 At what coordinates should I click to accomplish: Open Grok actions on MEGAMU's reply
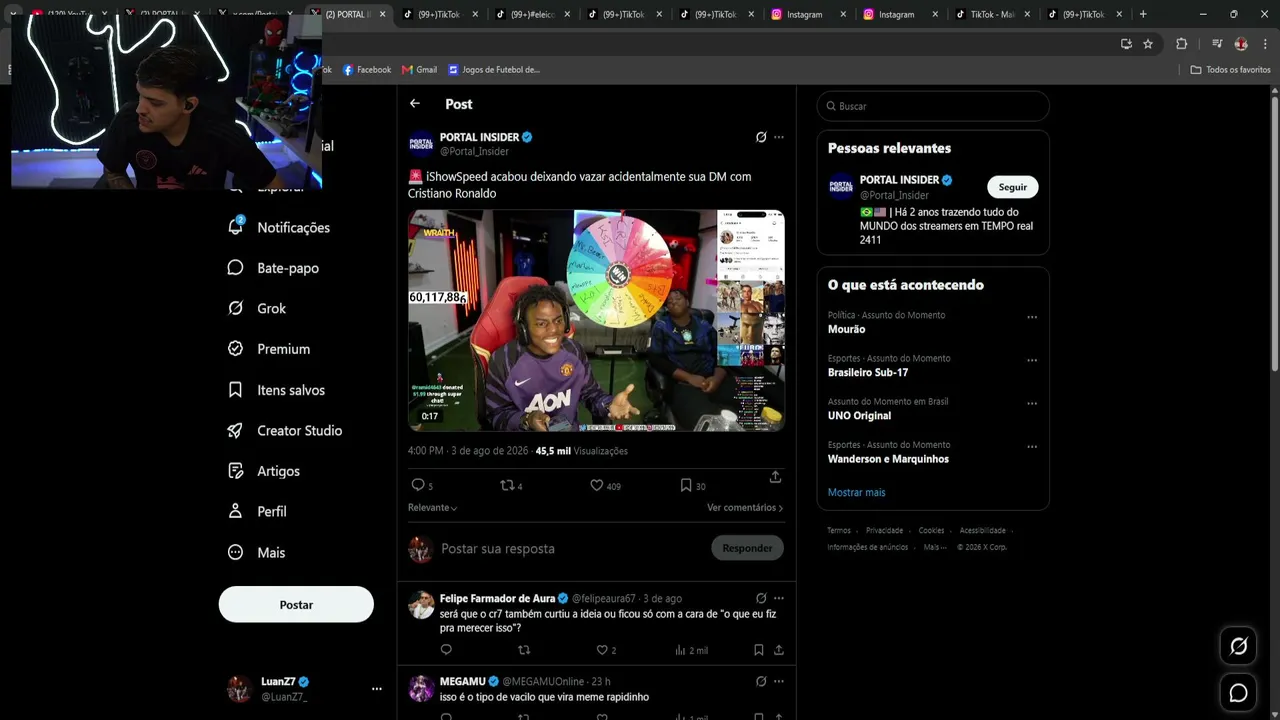tap(761, 681)
